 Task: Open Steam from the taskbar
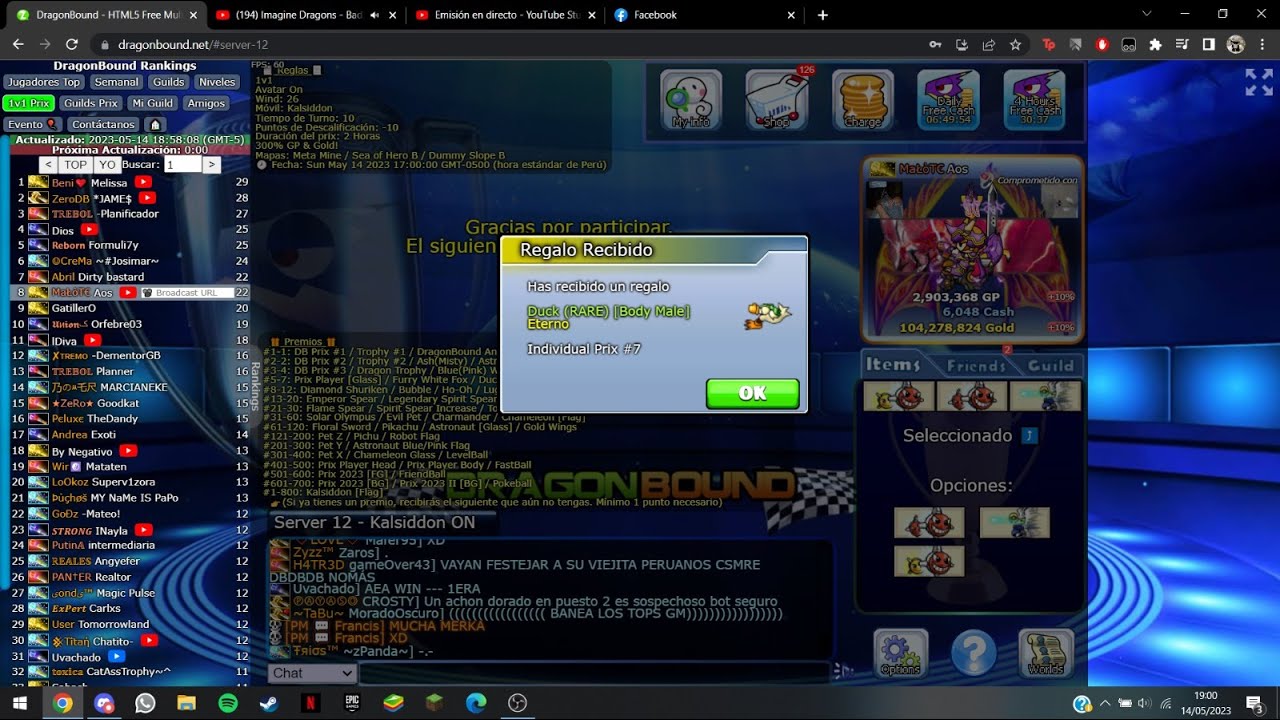click(269, 703)
